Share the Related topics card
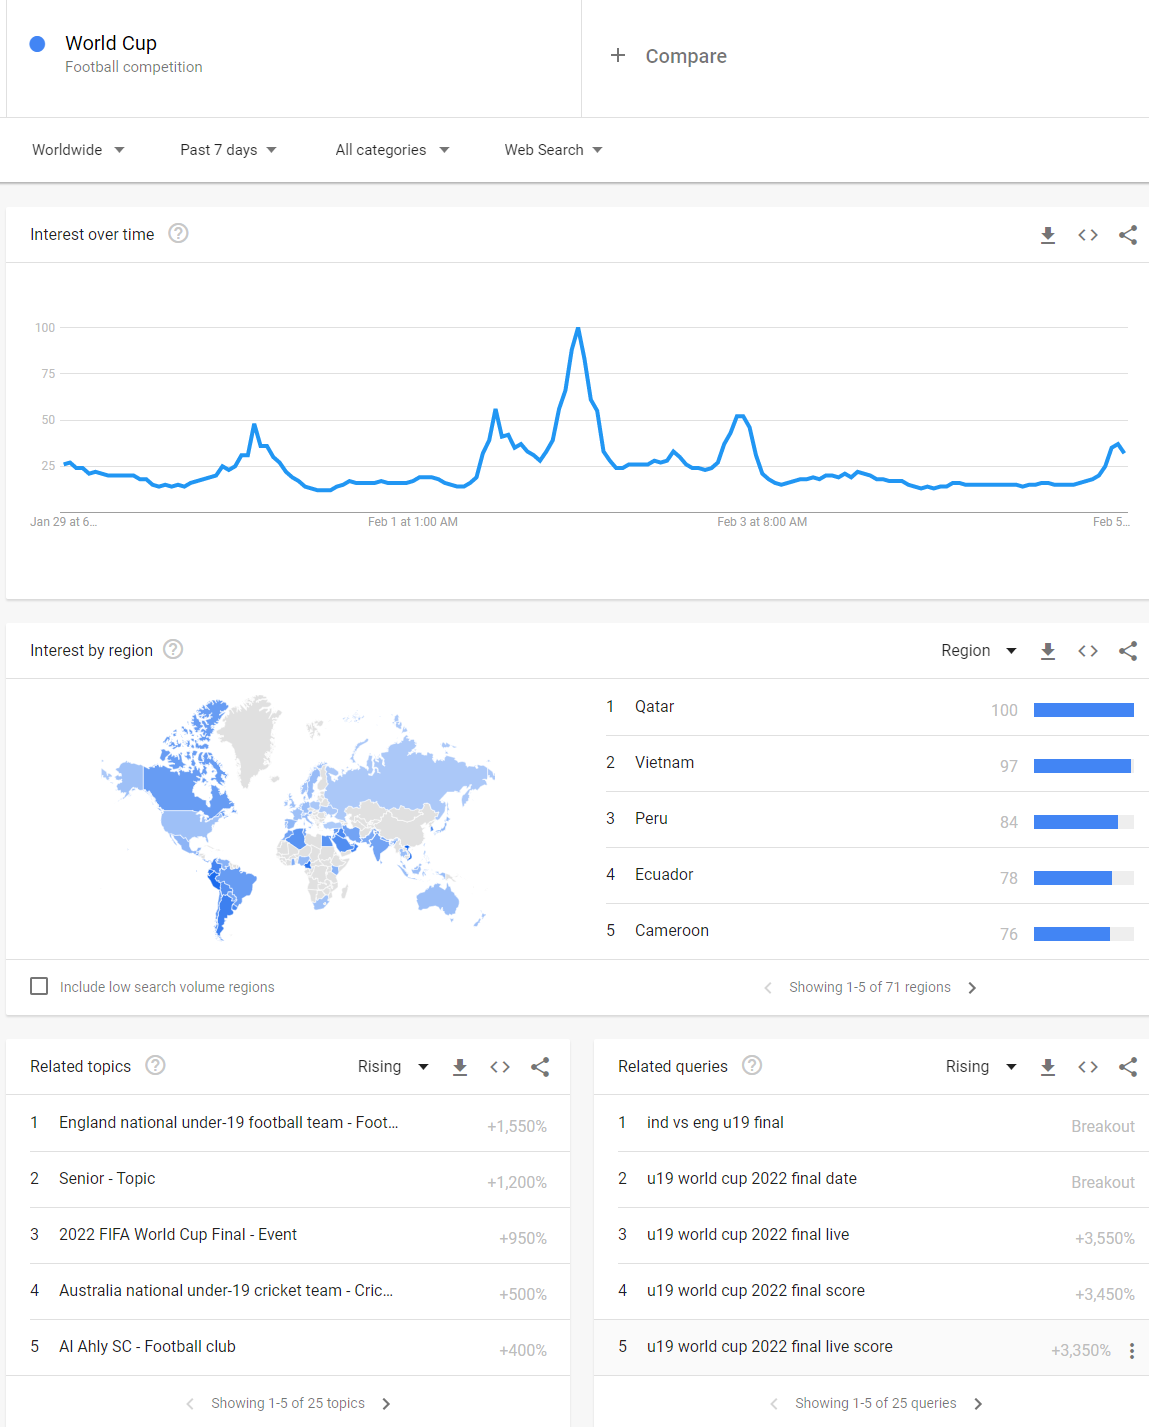The width and height of the screenshot is (1149, 1427). tap(540, 1067)
